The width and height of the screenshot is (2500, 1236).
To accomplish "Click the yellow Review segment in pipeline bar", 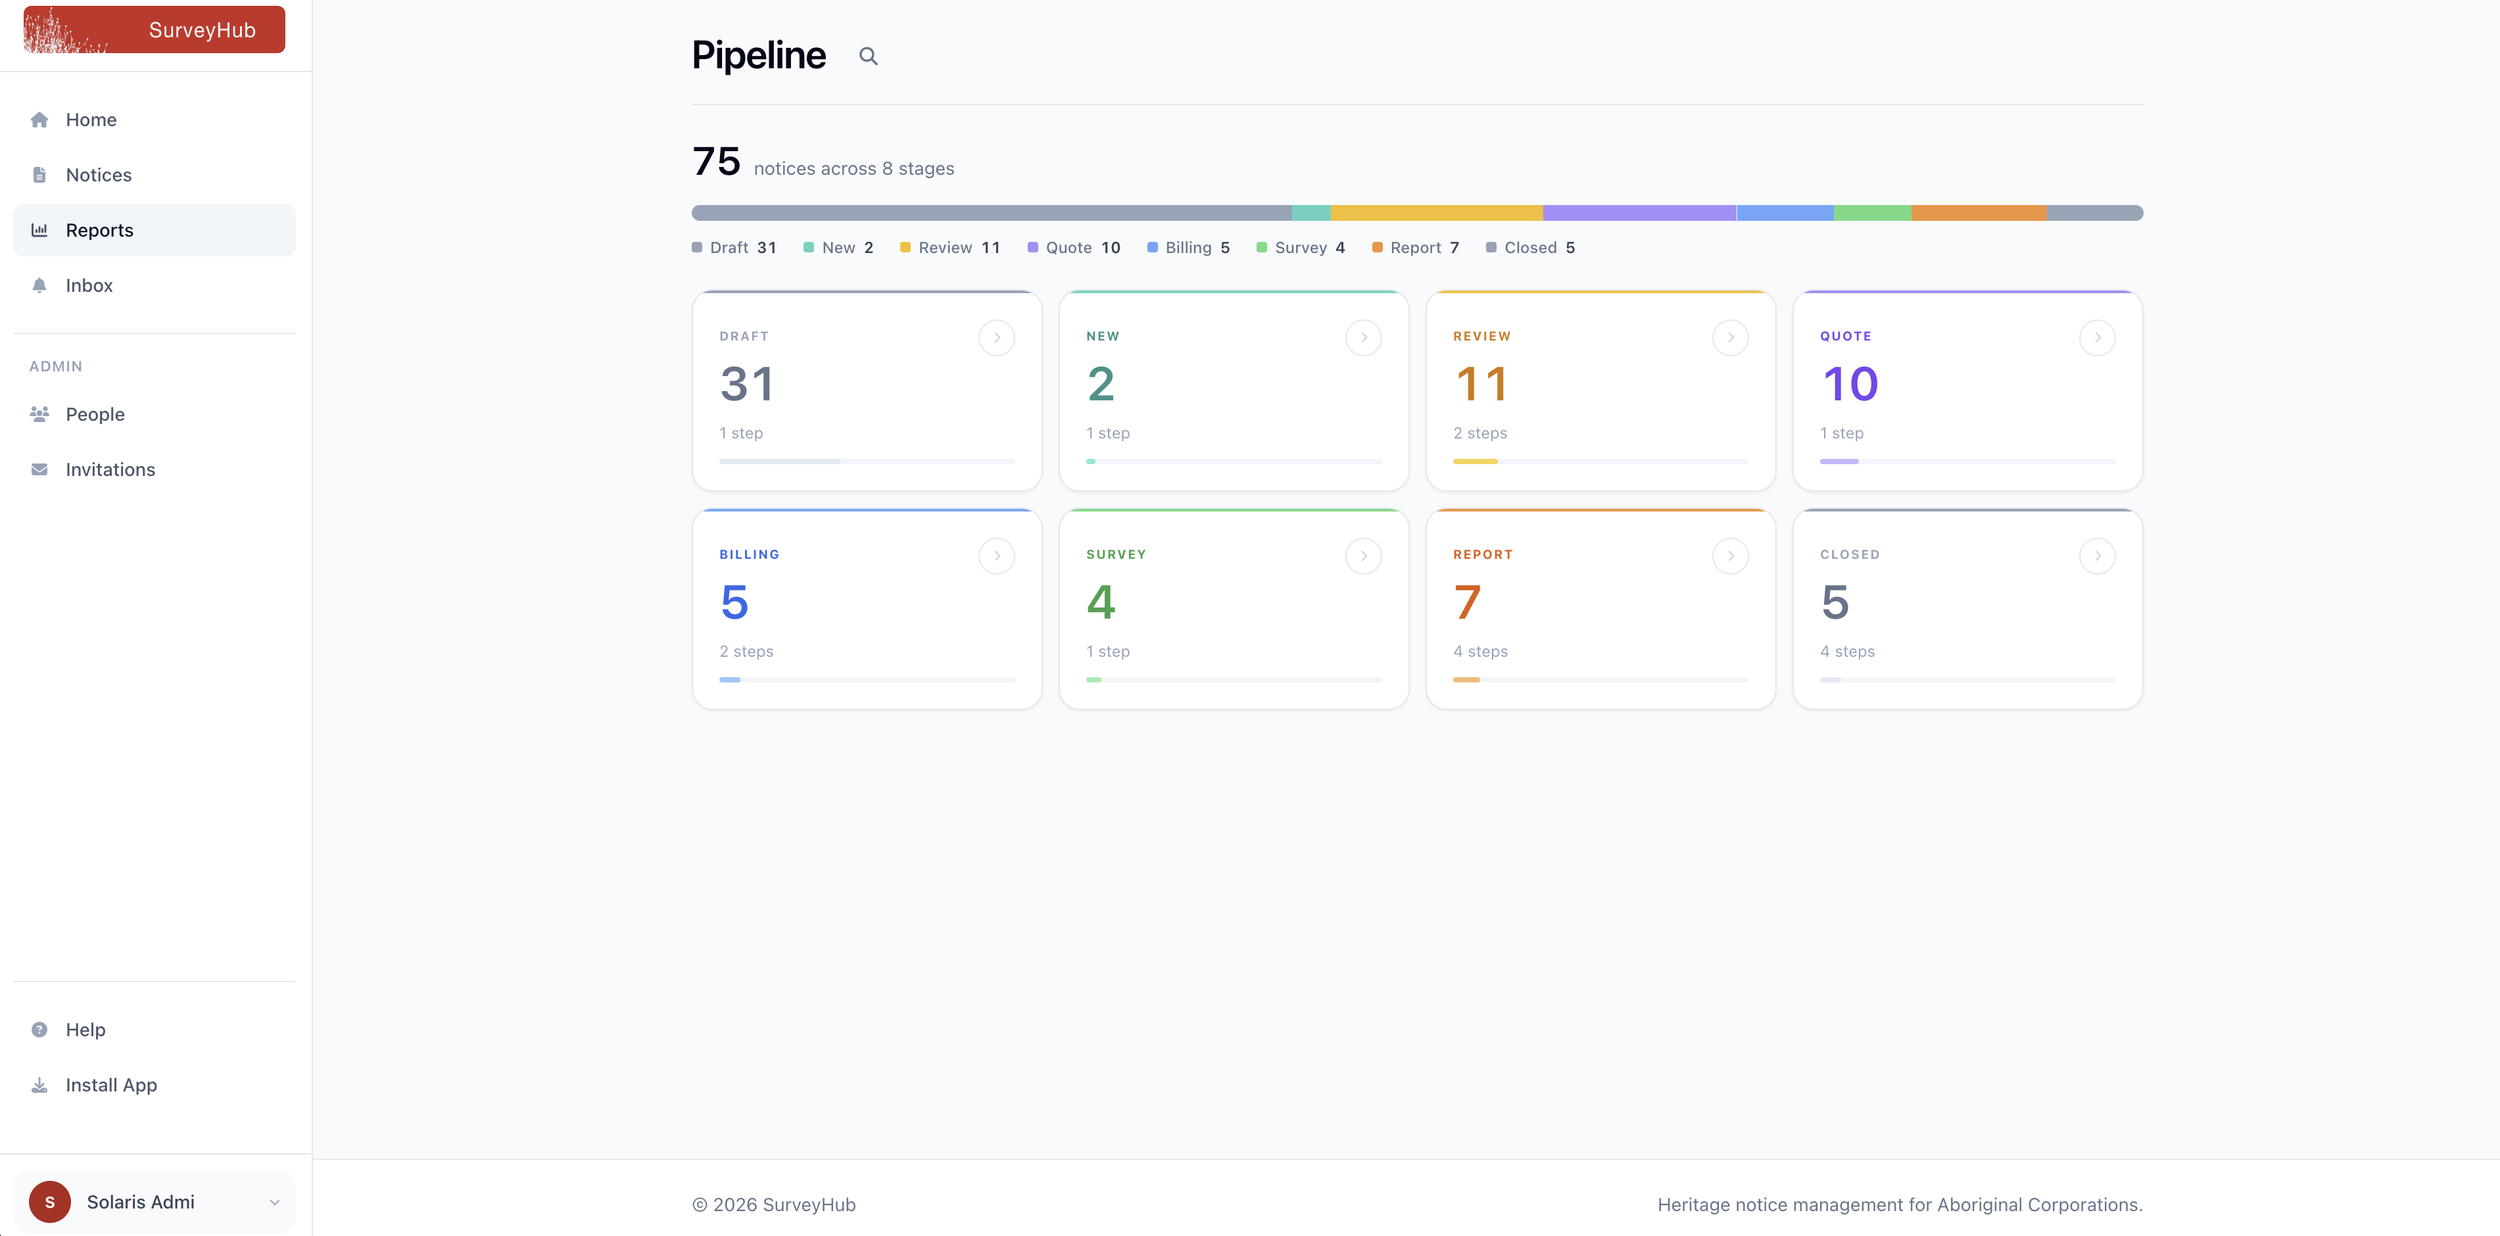I will [1436, 213].
